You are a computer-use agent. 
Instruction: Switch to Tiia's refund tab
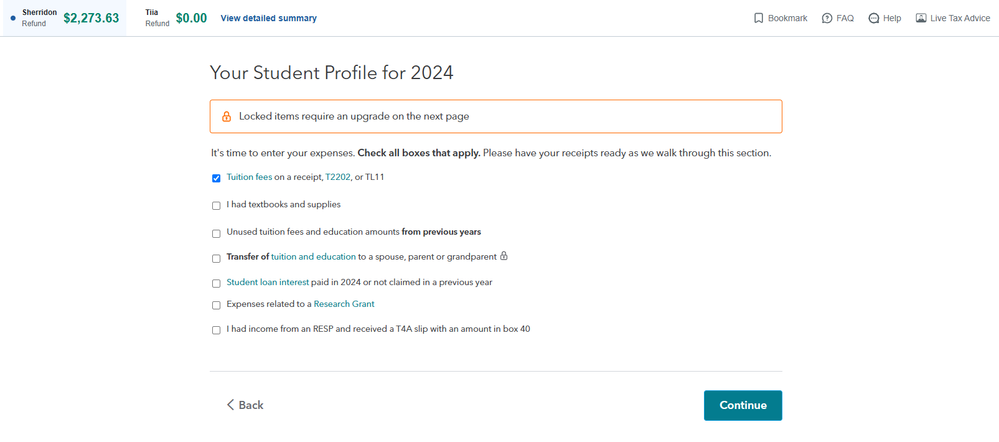(176, 18)
